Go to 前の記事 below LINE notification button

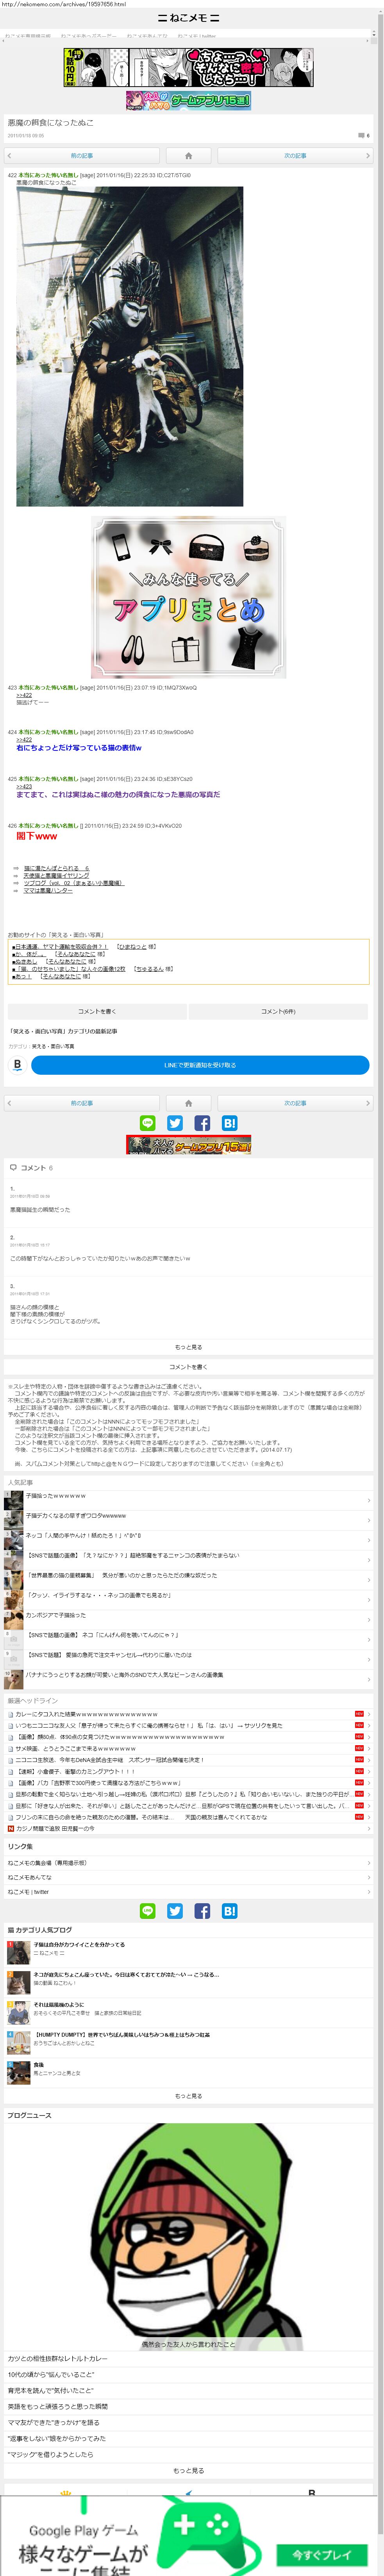pos(82,1103)
